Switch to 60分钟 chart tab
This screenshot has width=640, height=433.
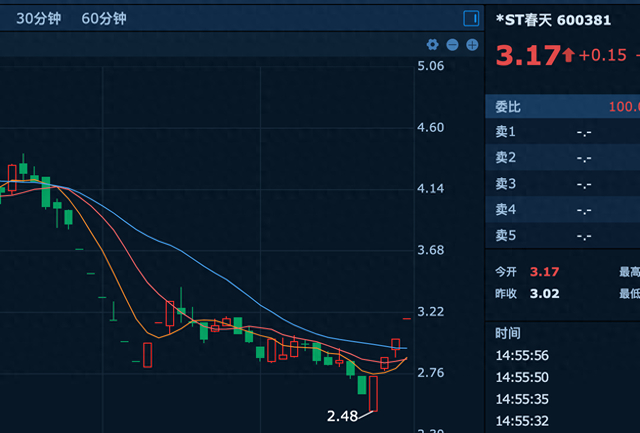pos(104,18)
